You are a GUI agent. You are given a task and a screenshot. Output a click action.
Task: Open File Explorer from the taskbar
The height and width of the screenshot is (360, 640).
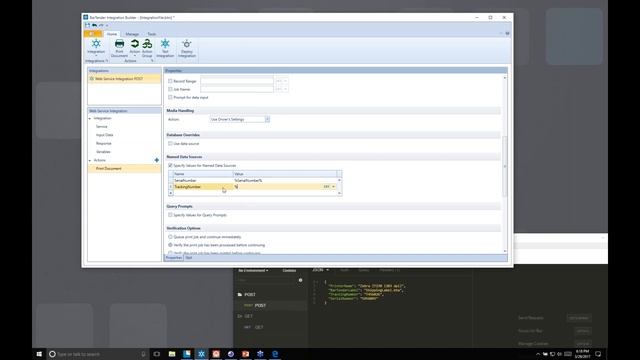click(x=172, y=354)
